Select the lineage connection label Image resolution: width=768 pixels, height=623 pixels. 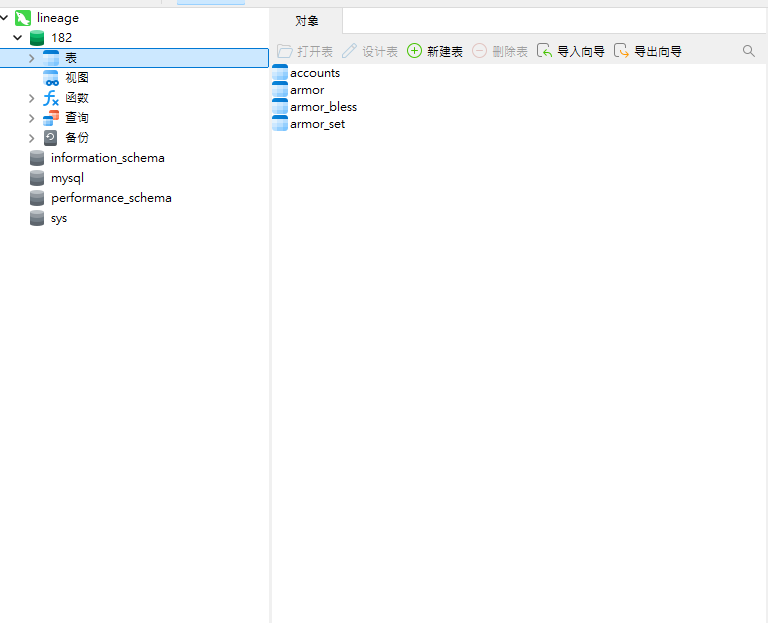pyautogui.click(x=58, y=18)
